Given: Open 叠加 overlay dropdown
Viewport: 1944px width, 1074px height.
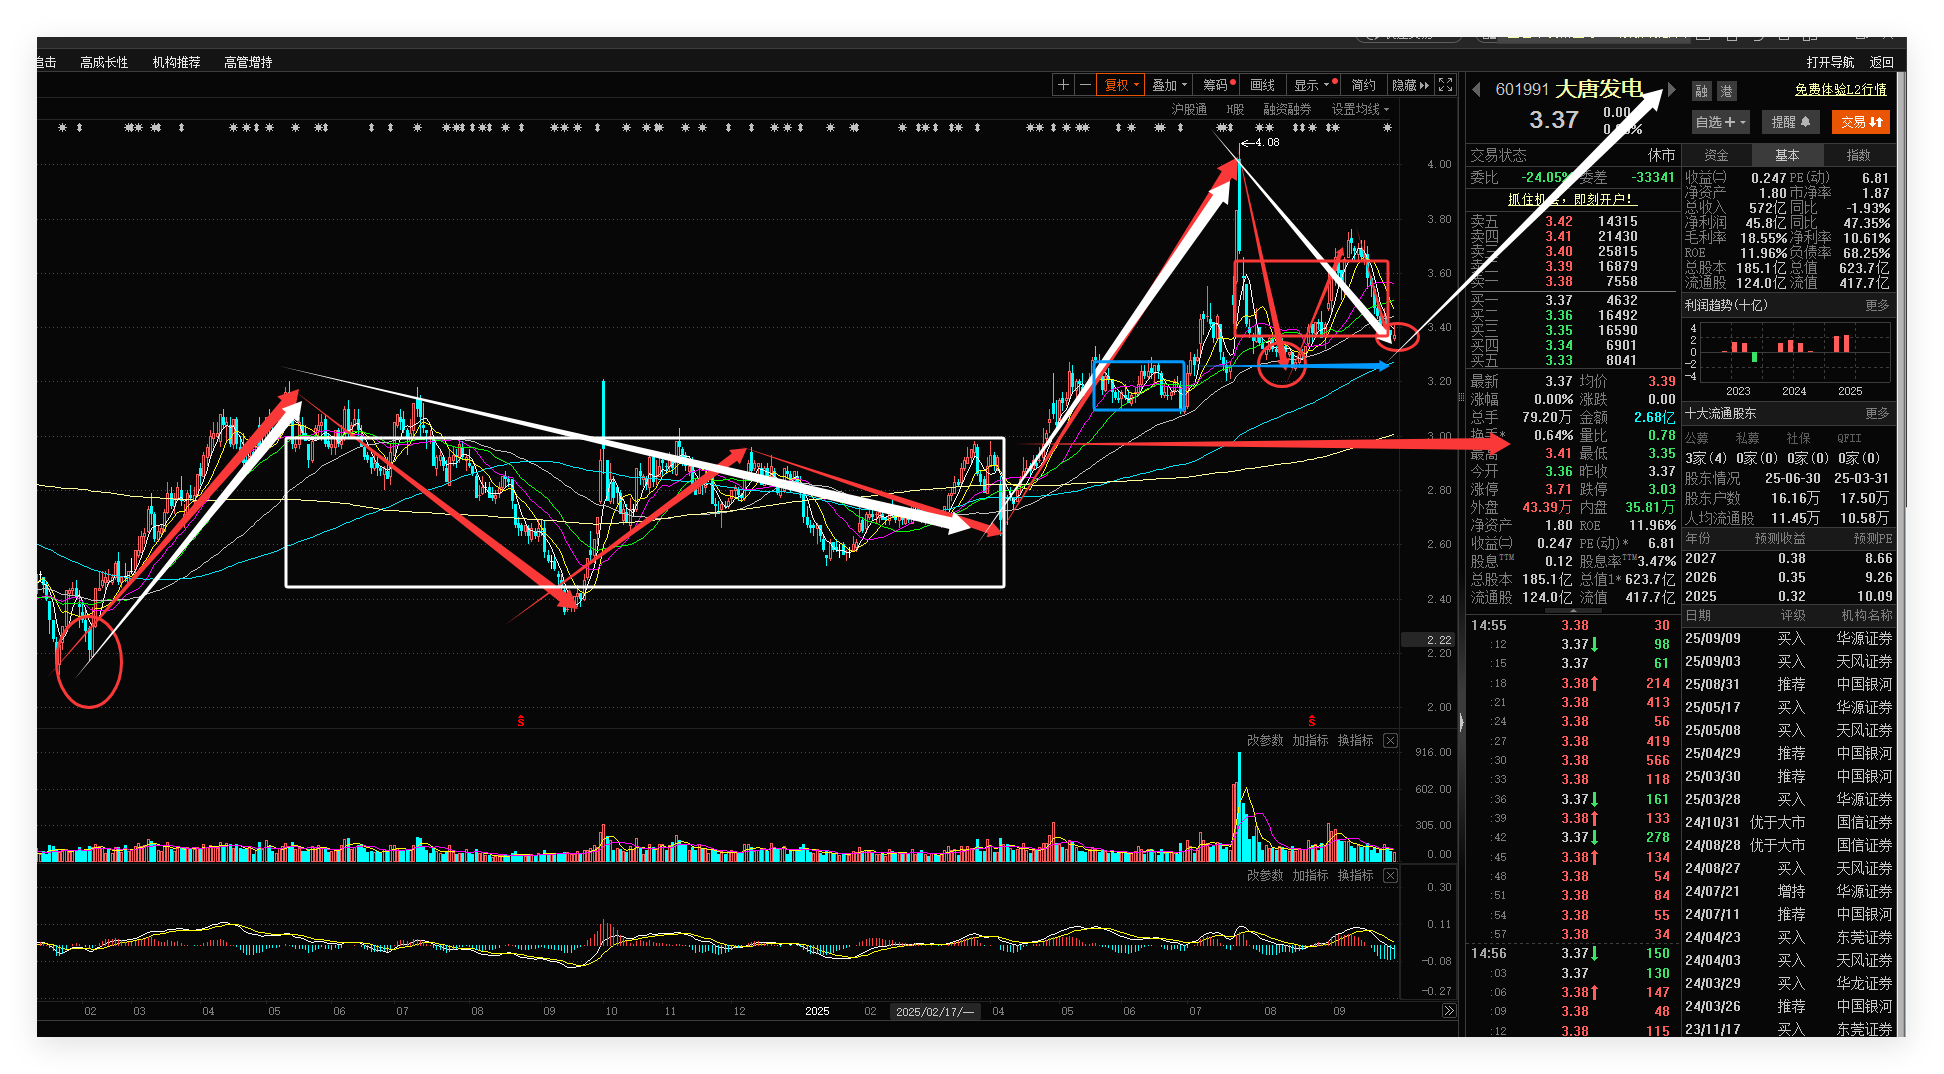Looking at the screenshot, I should tap(1169, 85).
